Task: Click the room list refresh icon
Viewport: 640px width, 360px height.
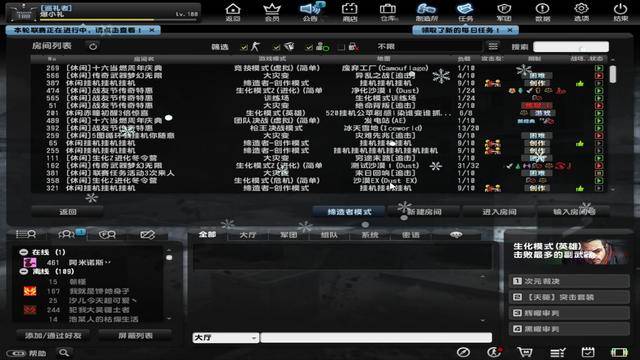Action: pyautogui.click(x=93, y=46)
